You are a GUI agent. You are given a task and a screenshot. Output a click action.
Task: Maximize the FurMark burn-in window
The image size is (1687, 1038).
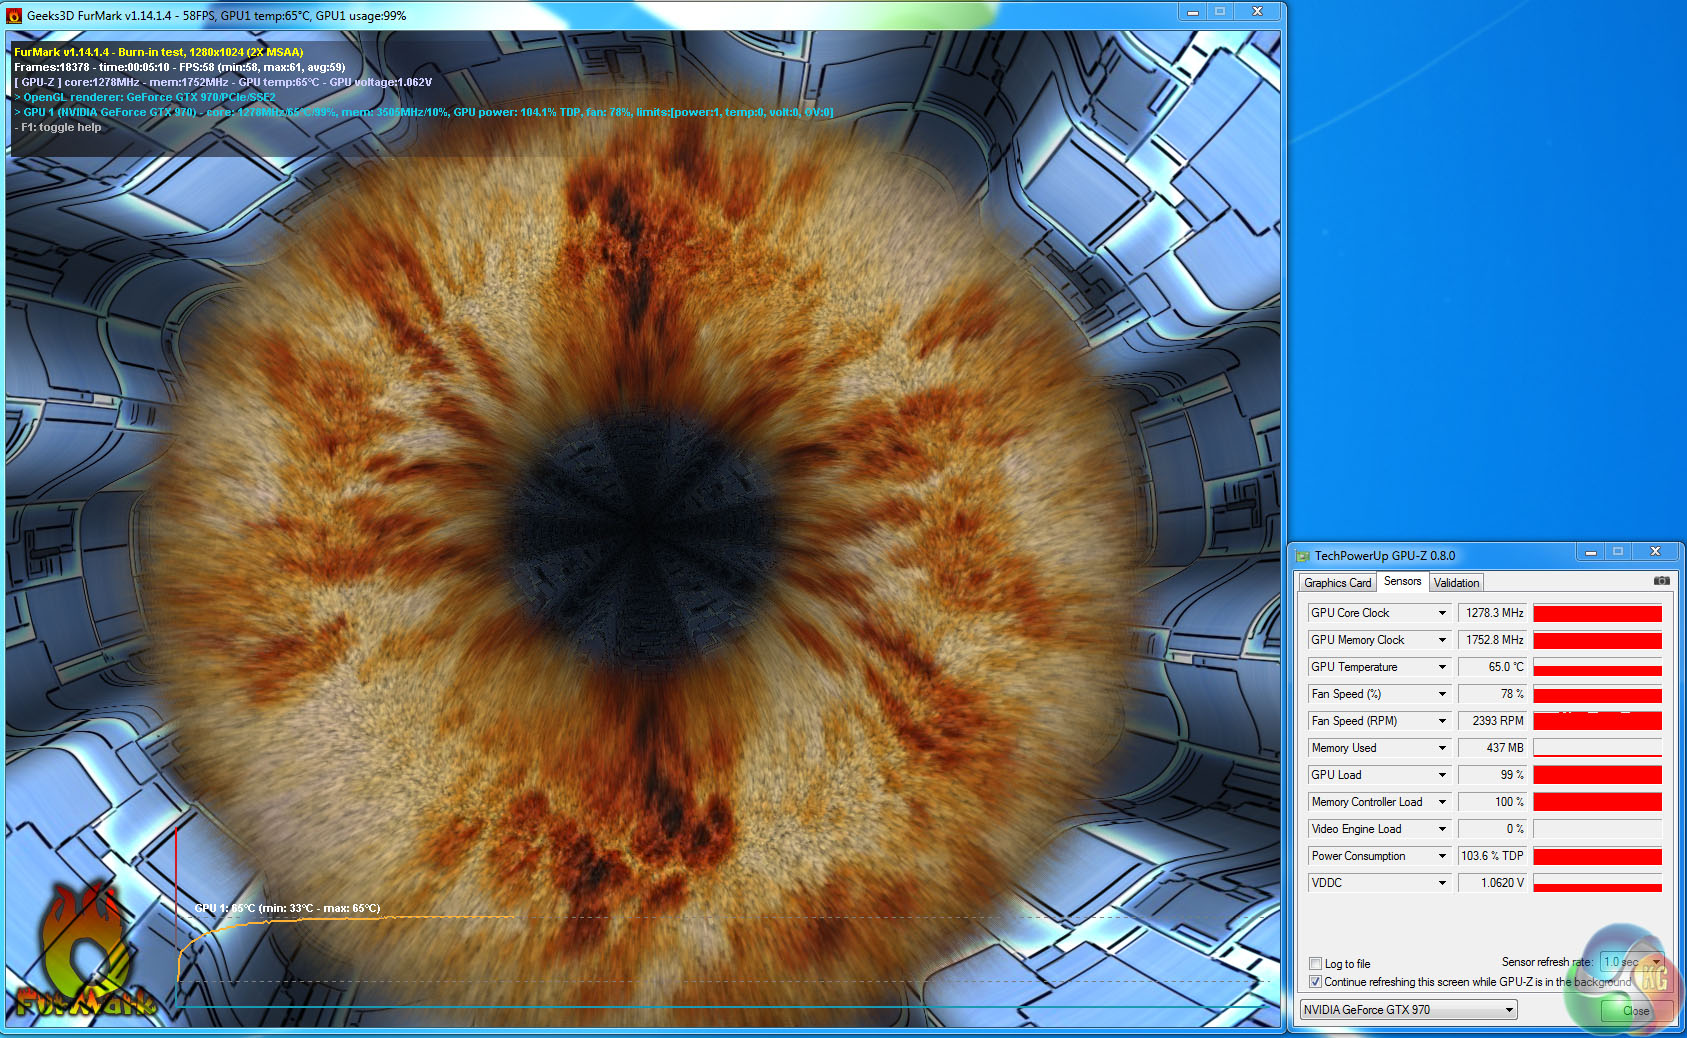(1220, 11)
